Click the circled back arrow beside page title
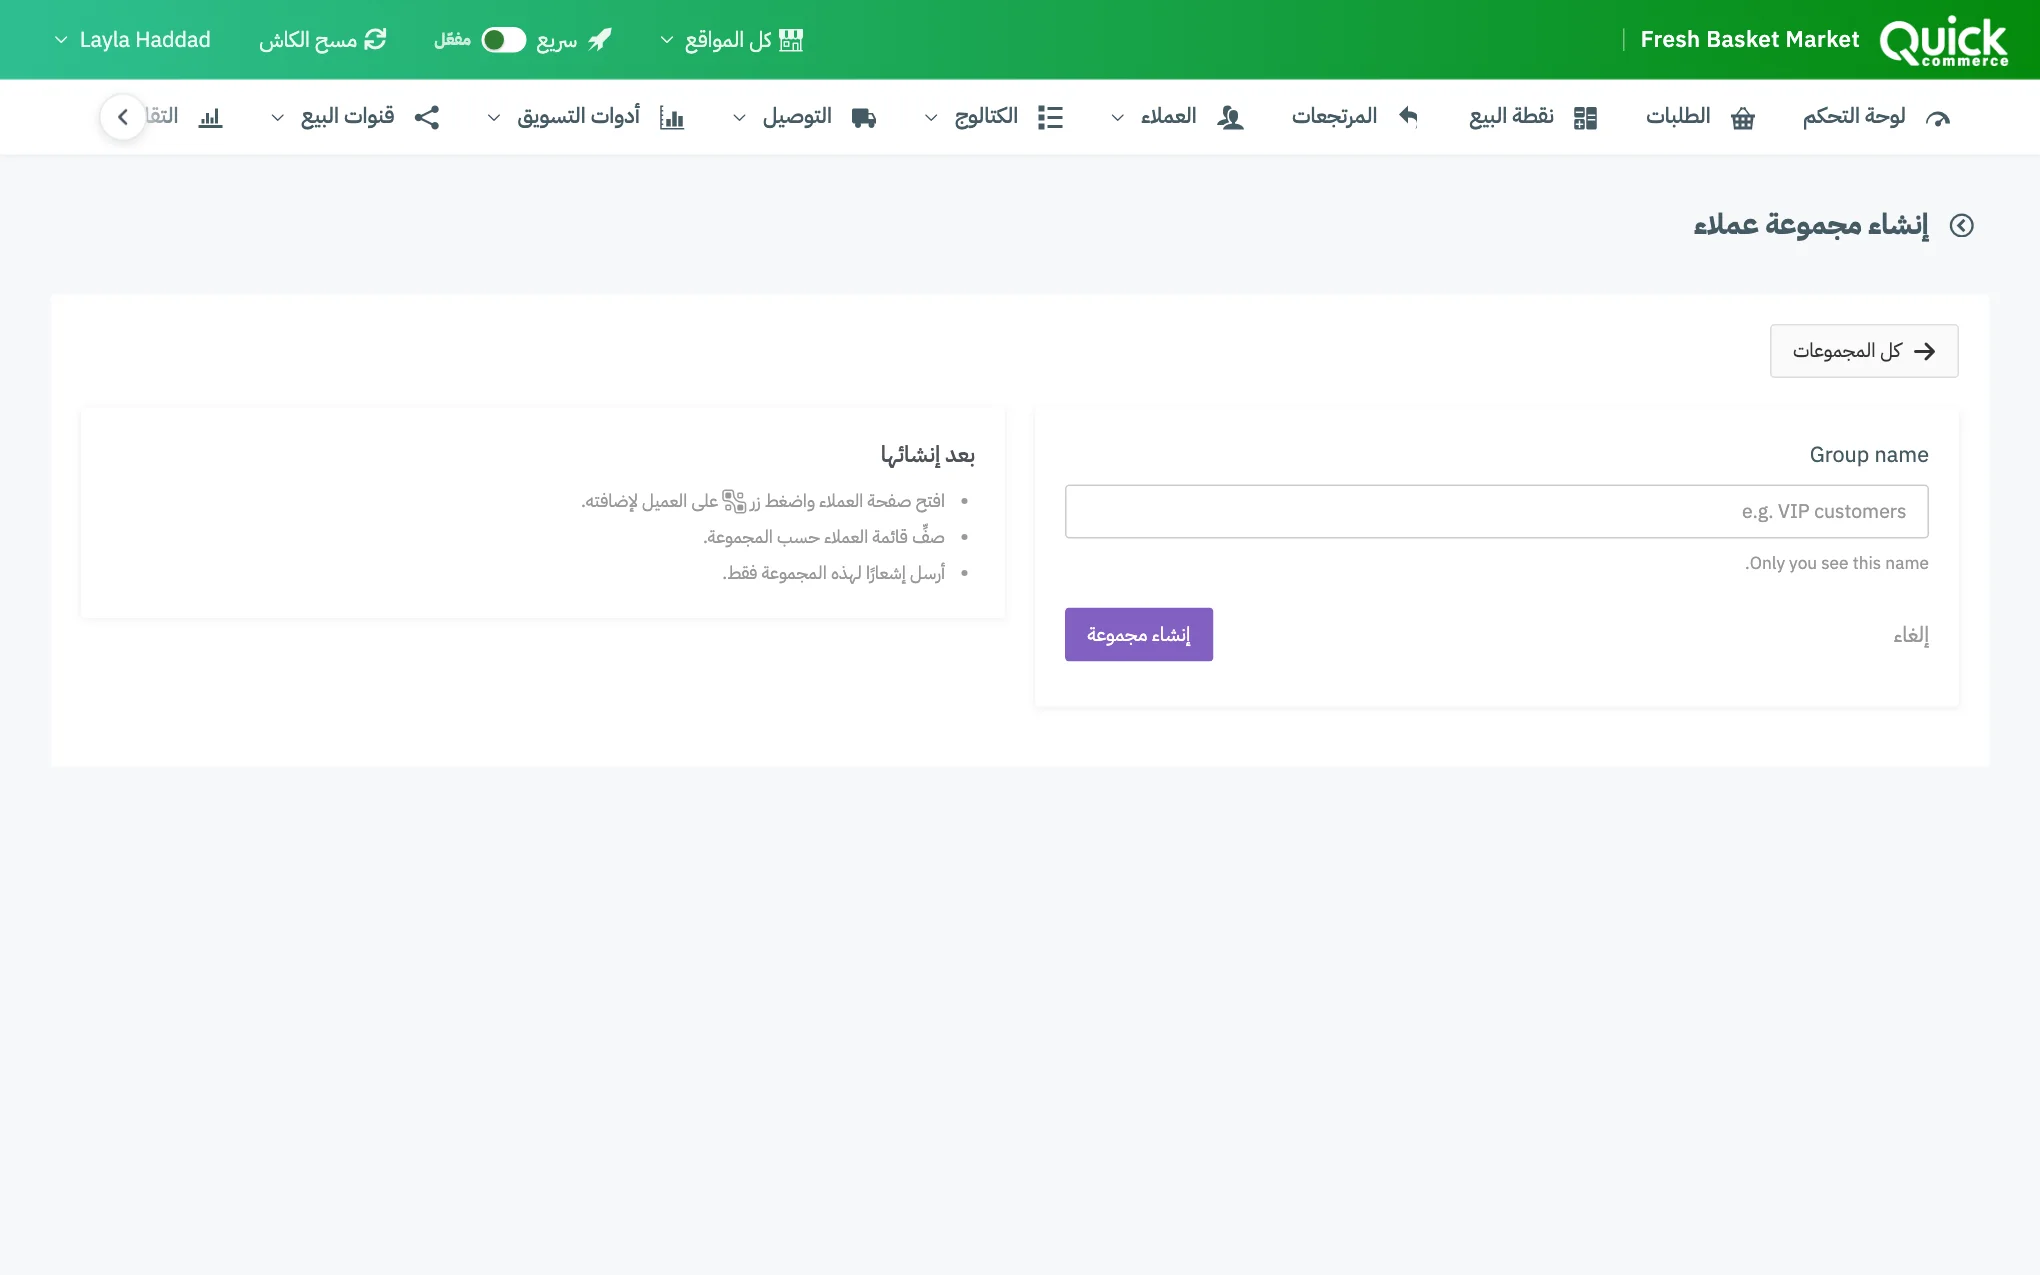Image resolution: width=2040 pixels, height=1275 pixels. [1962, 226]
